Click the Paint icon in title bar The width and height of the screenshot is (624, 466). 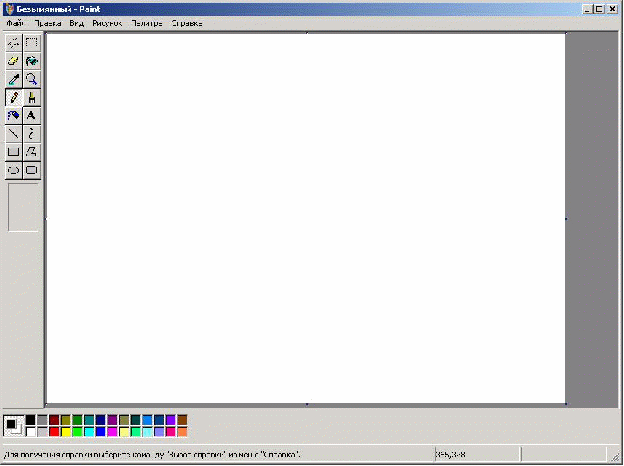[9, 9]
